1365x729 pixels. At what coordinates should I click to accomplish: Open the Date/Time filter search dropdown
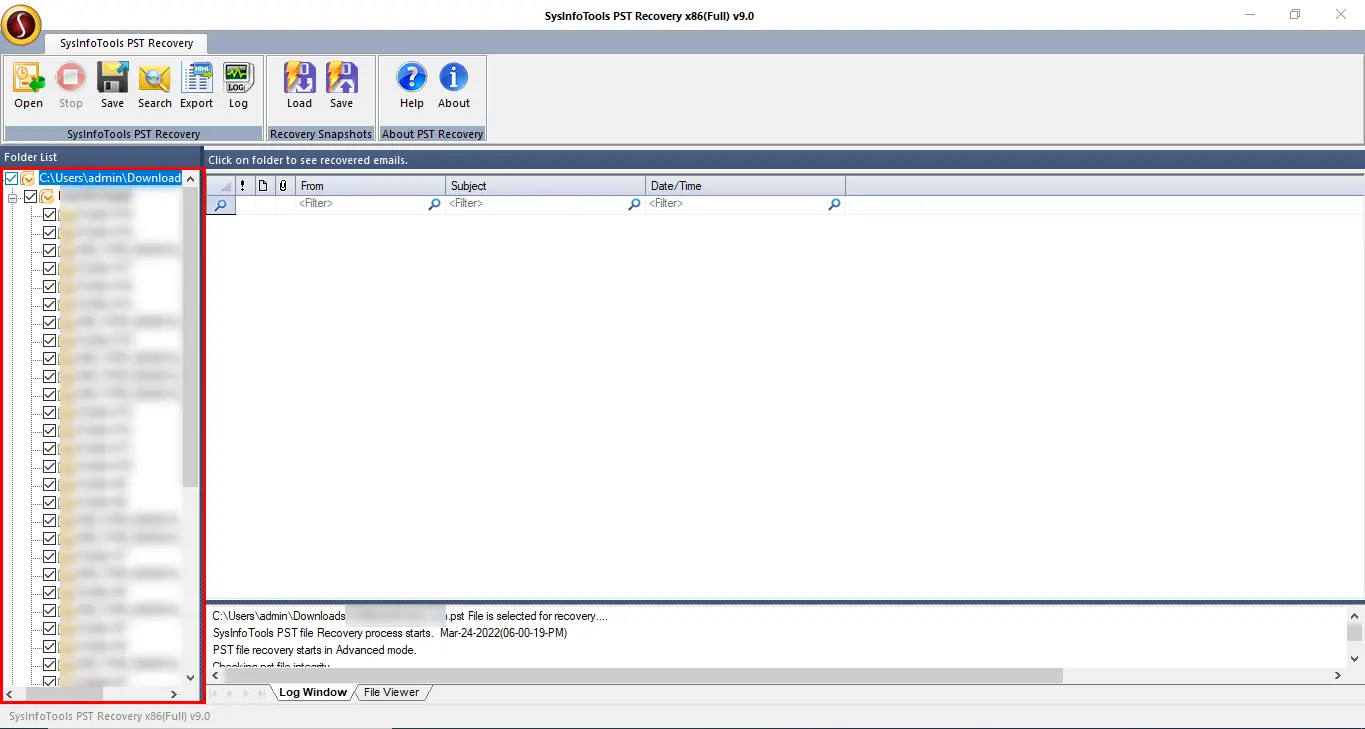pyautogui.click(x=834, y=204)
